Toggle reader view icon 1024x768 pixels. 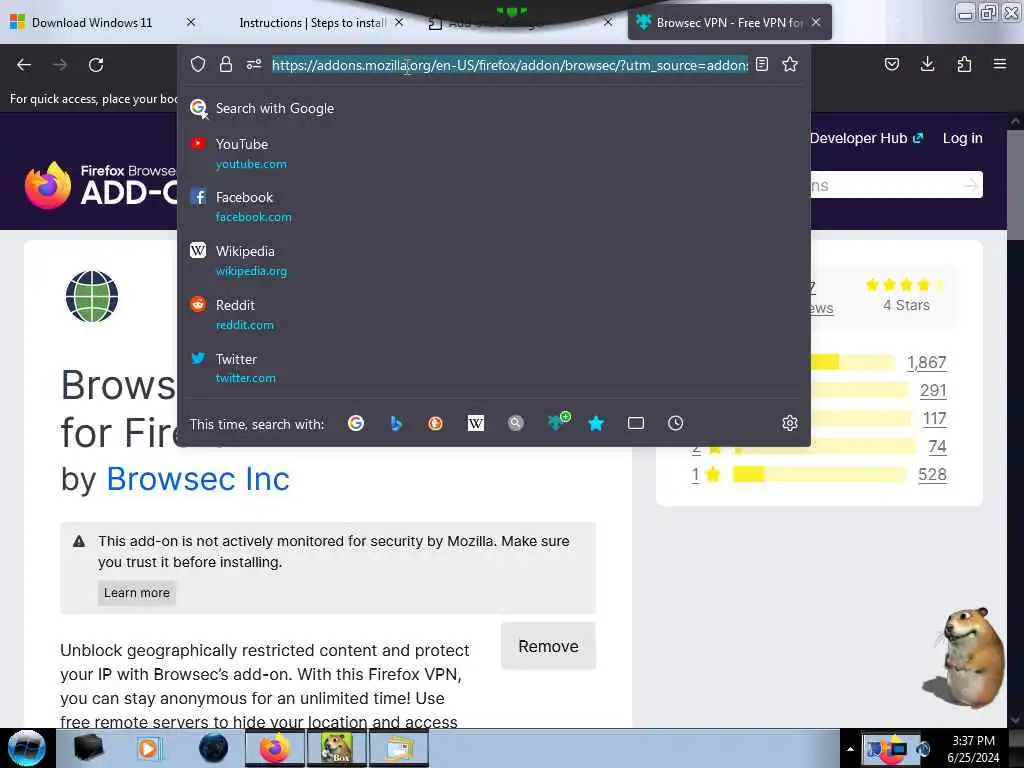[x=761, y=64]
